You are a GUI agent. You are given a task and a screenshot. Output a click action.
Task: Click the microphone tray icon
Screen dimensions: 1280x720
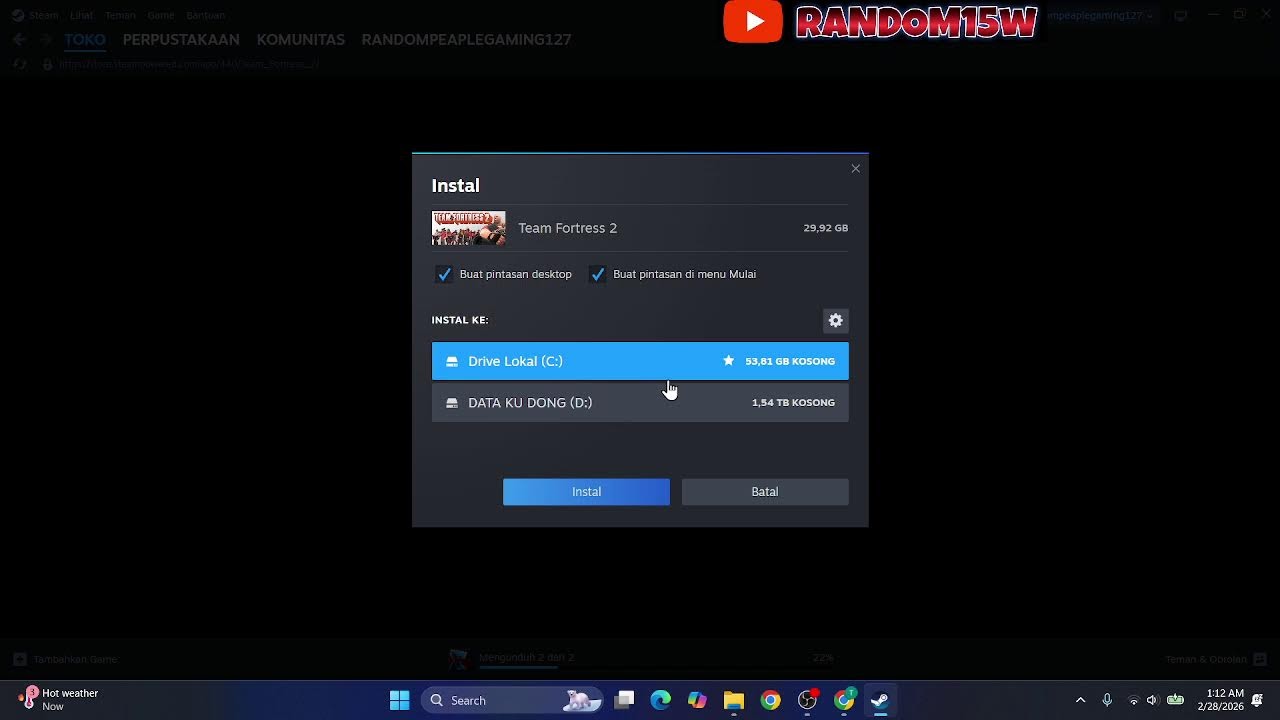click(1107, 700)
